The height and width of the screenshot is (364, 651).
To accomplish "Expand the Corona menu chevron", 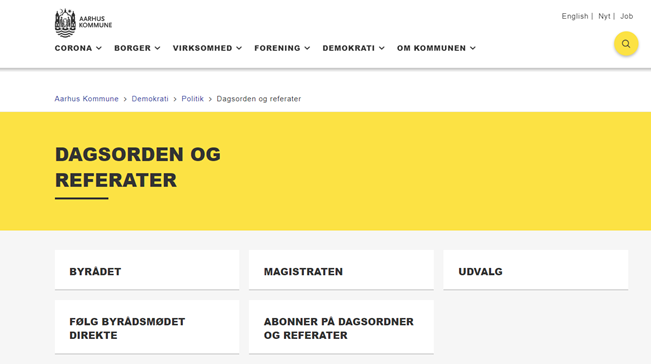I will coord(99,48).
